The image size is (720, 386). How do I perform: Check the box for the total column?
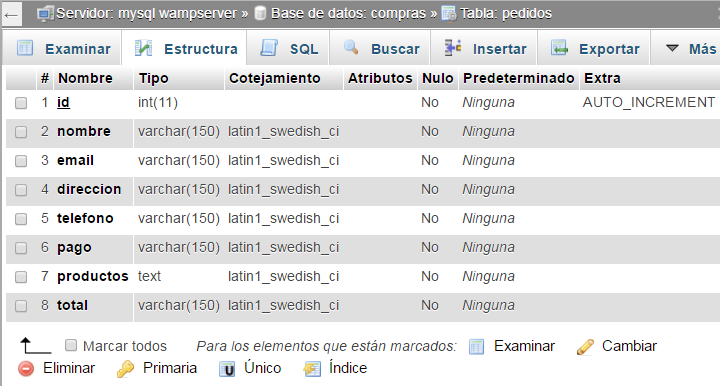21,306
